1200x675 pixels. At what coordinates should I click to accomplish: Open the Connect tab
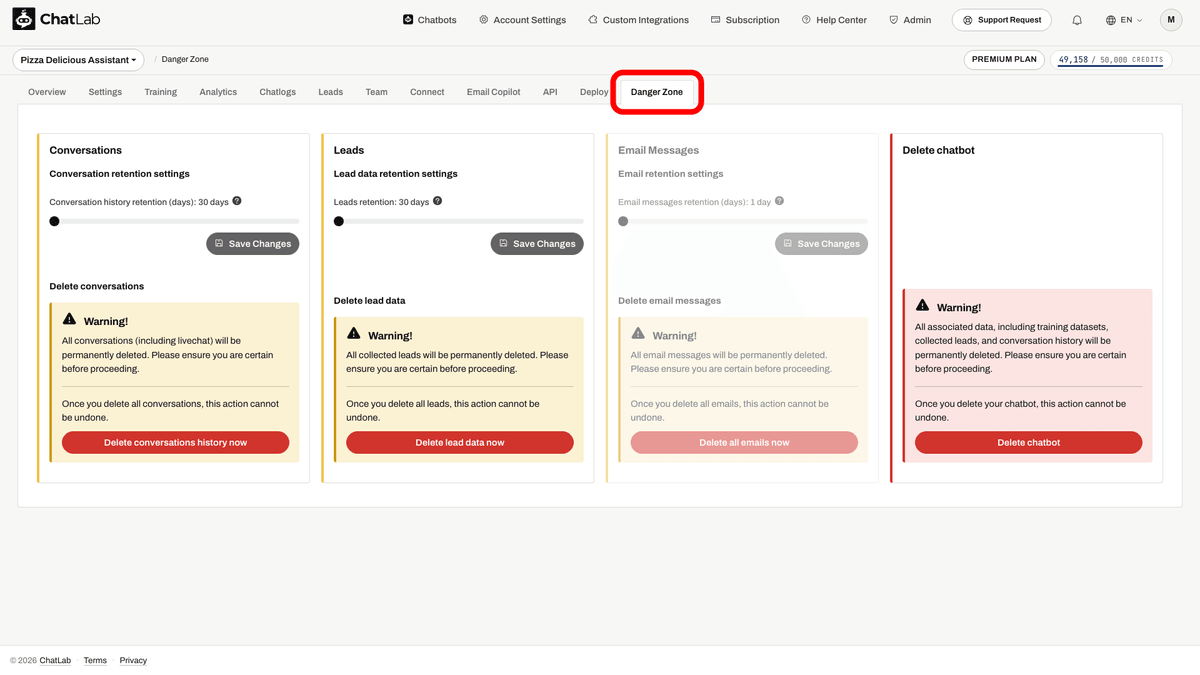(x=427, y=92)
